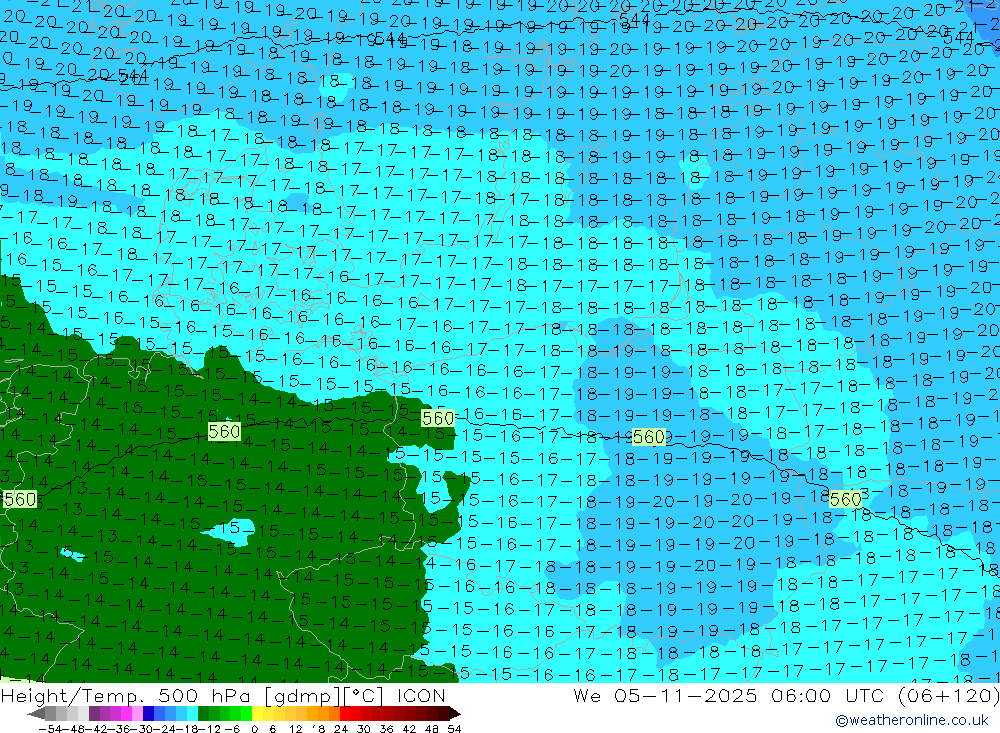Open the weatheronline.co.uk copyright link
This screenshot has height=733, width=1000.
pos(912,720)
